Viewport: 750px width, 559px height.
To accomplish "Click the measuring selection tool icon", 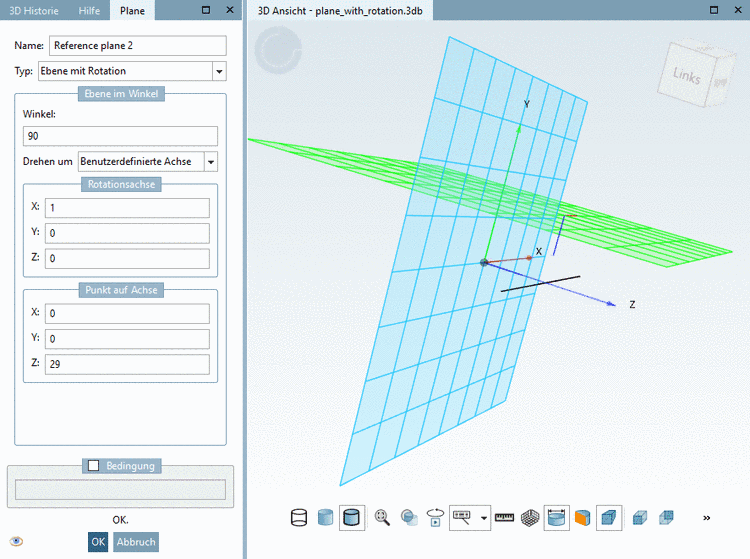I will pyautogui.click(x=462, y=518).
